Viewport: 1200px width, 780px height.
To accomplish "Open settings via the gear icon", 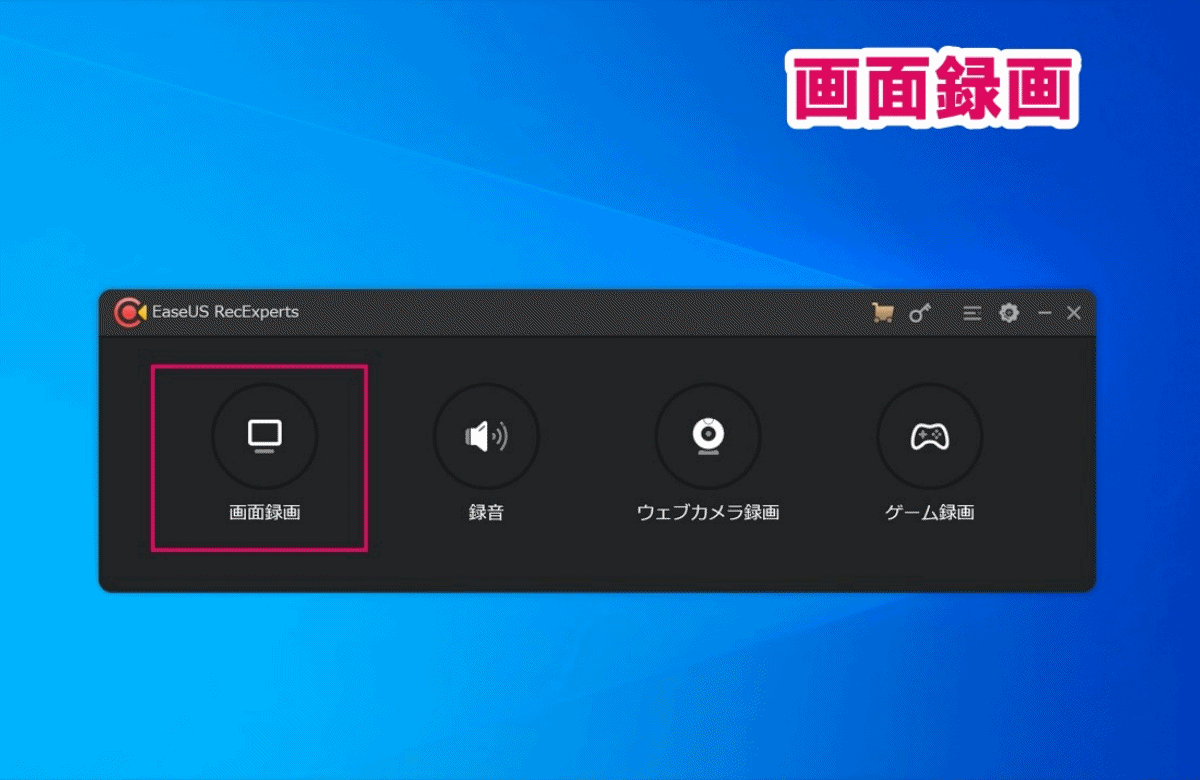I will coord(1009,313).
